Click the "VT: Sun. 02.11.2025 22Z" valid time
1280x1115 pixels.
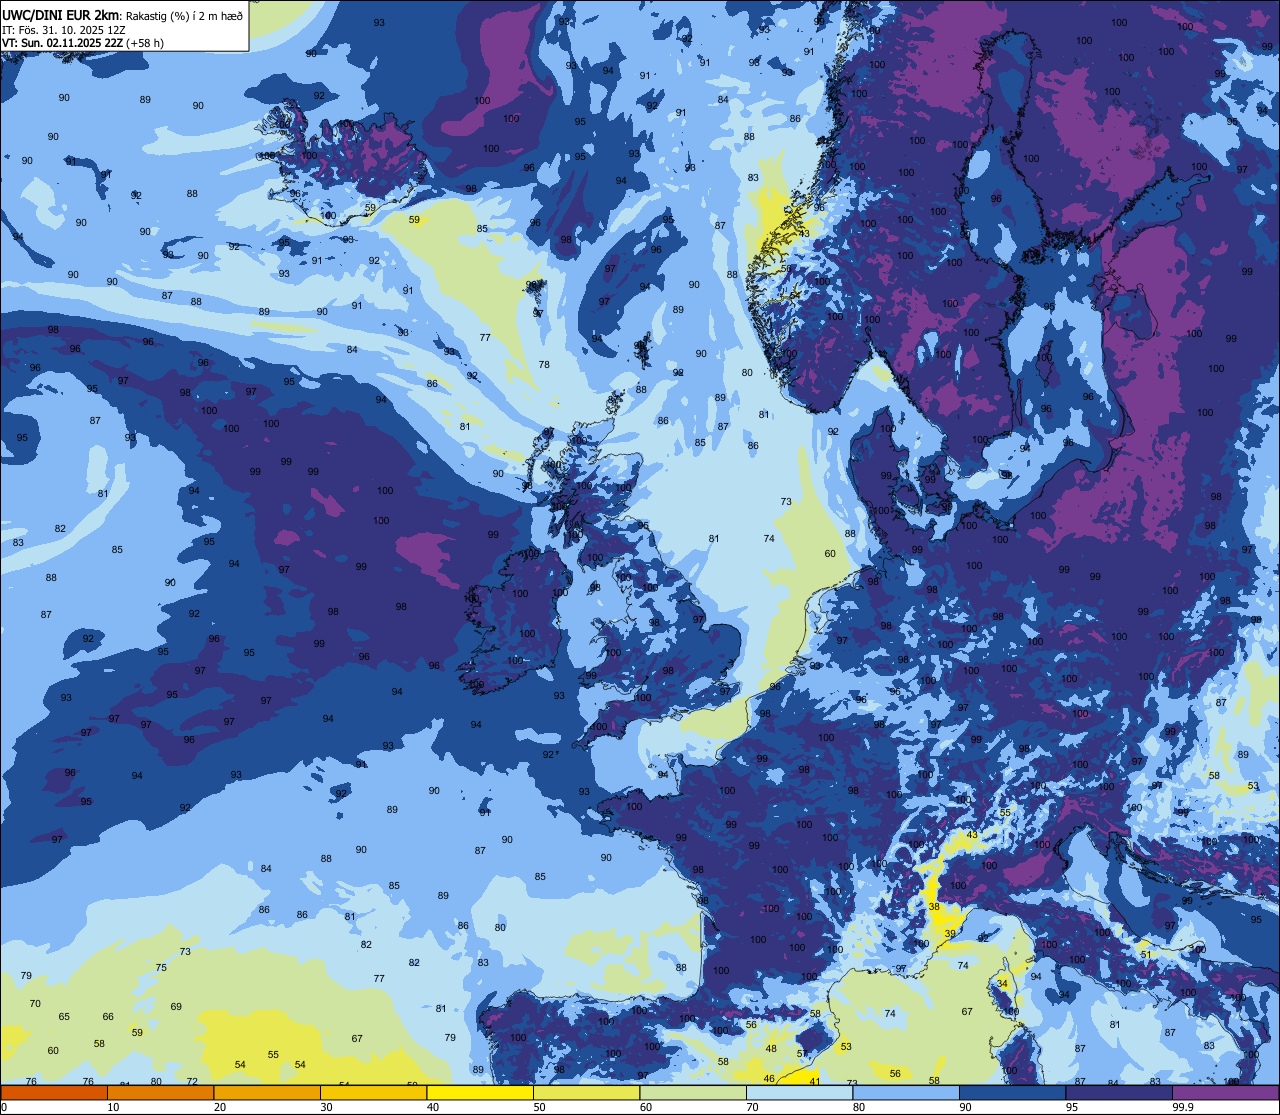(62, 43)
